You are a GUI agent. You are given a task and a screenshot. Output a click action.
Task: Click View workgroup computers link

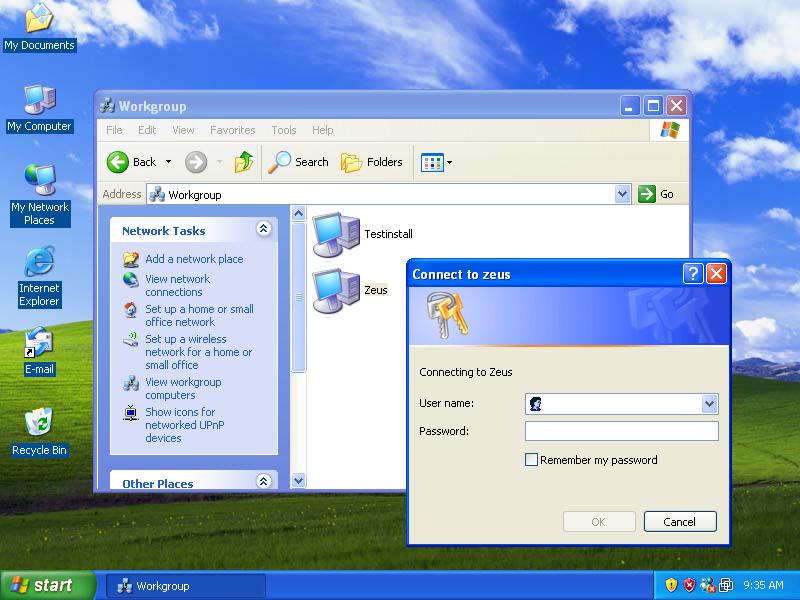183,389
